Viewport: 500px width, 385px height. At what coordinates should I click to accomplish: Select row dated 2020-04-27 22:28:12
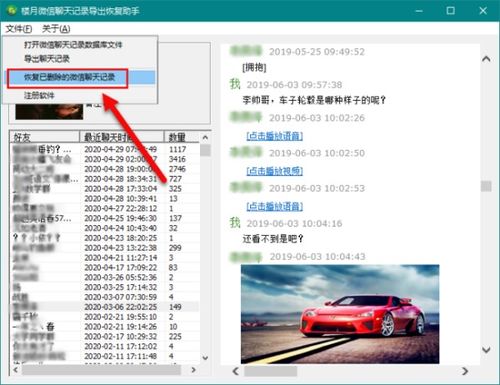pyautogui.click(x=105, y=208)
